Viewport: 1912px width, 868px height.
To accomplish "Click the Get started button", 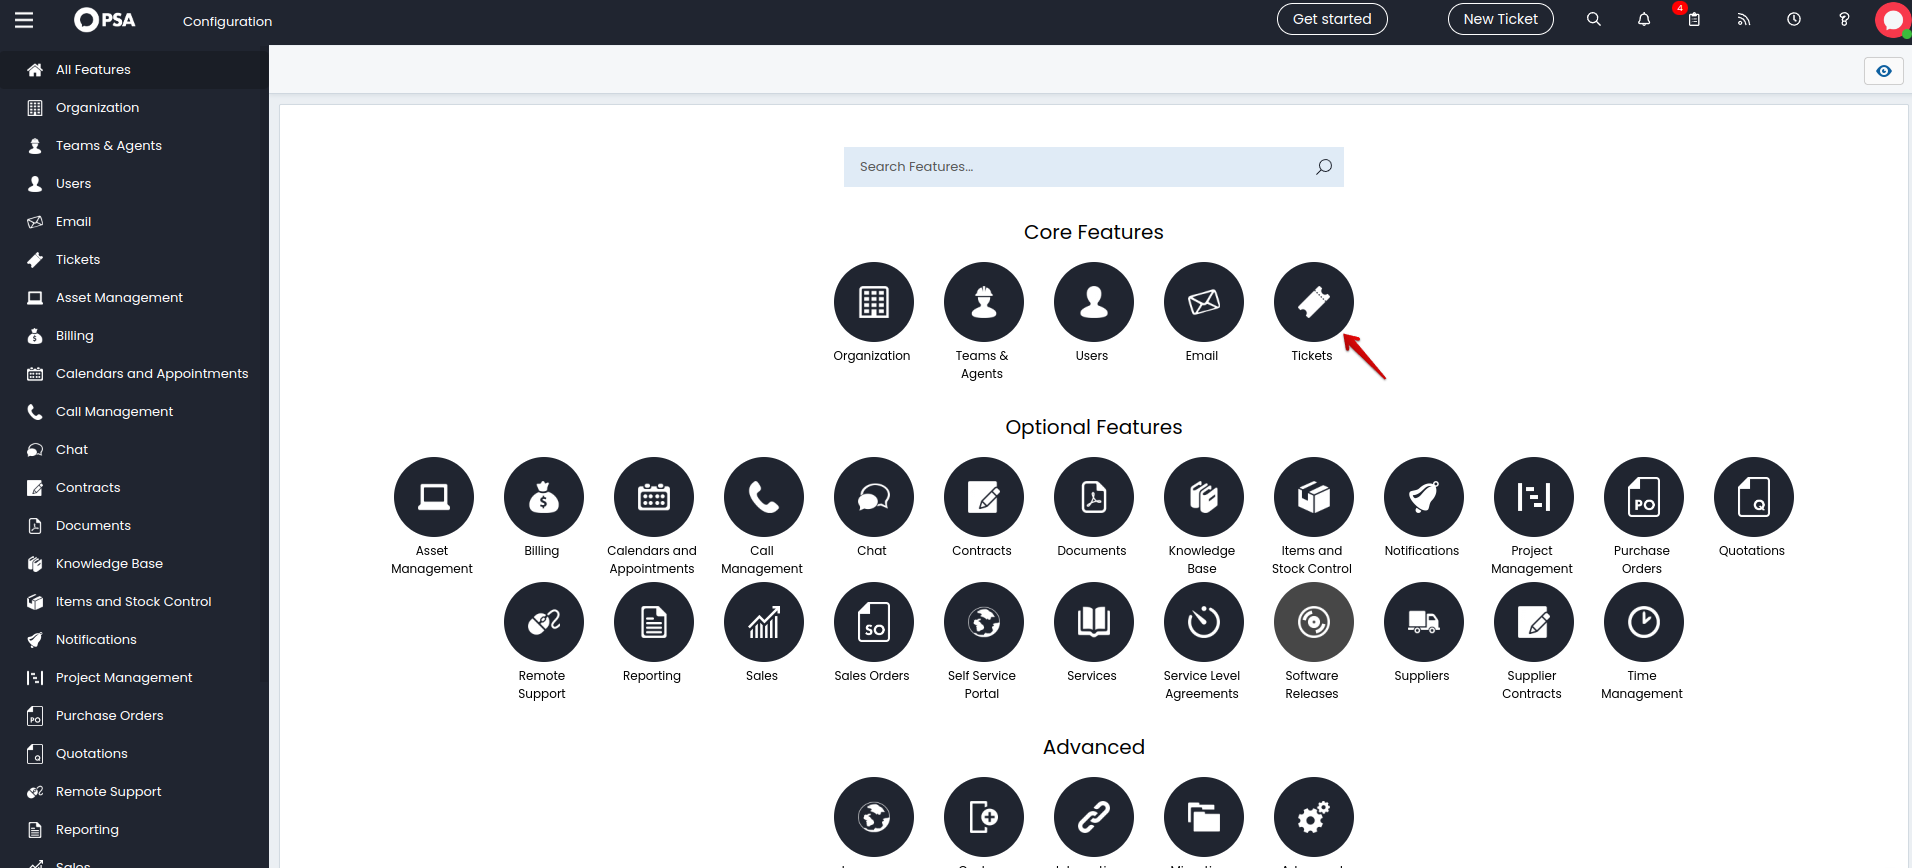I will (x=1332, y=19).
